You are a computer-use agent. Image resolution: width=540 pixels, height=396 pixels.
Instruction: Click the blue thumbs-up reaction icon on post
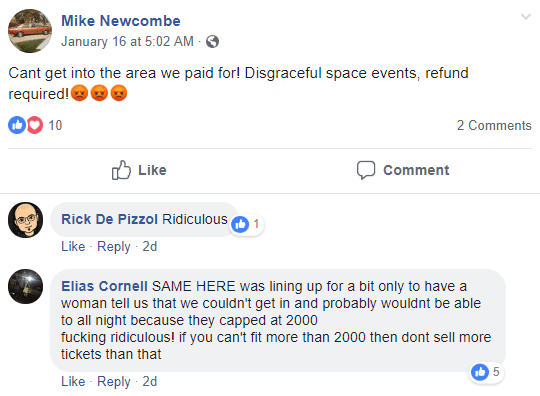click(17, 125)
